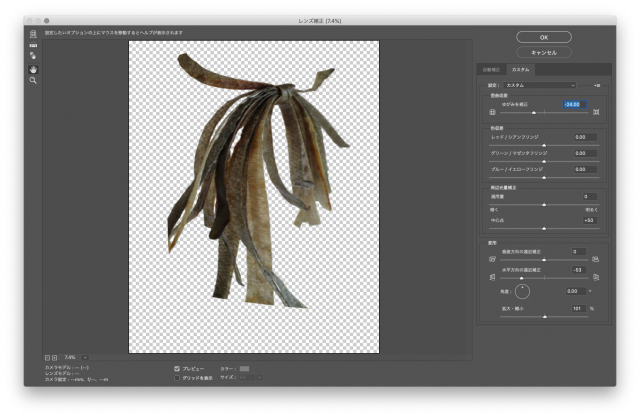This screenshot has width=640, height=418.
Task: Switch to the 自動補正 tab
Action: [x=492, y=70]
